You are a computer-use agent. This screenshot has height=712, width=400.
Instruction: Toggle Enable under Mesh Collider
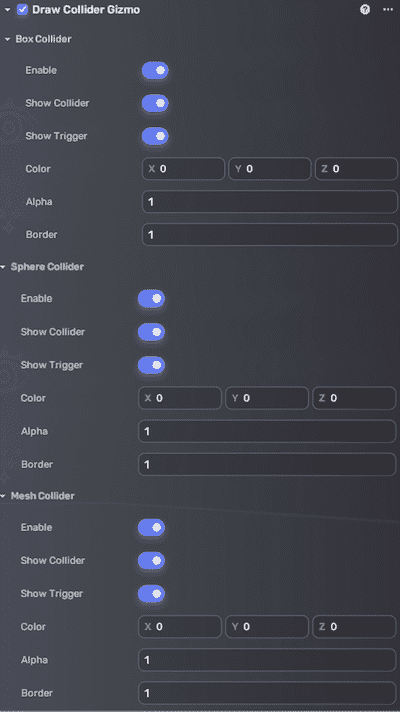coord(152,528)
